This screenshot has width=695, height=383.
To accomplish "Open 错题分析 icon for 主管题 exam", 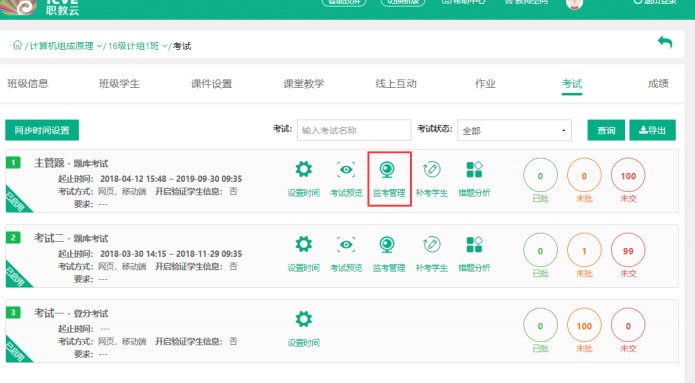I will 474,169.
